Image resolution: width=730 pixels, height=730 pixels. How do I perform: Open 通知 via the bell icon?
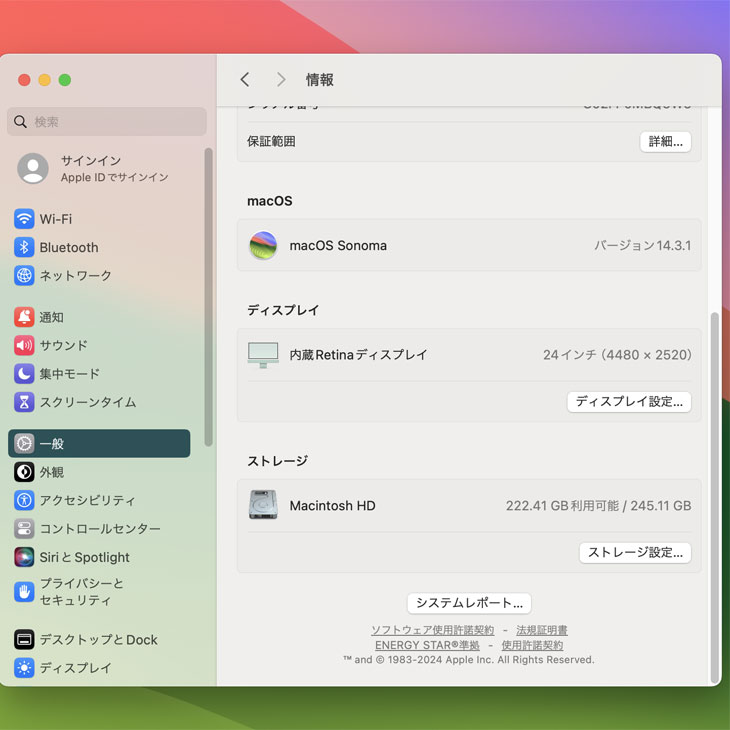[x=24, y=317]
